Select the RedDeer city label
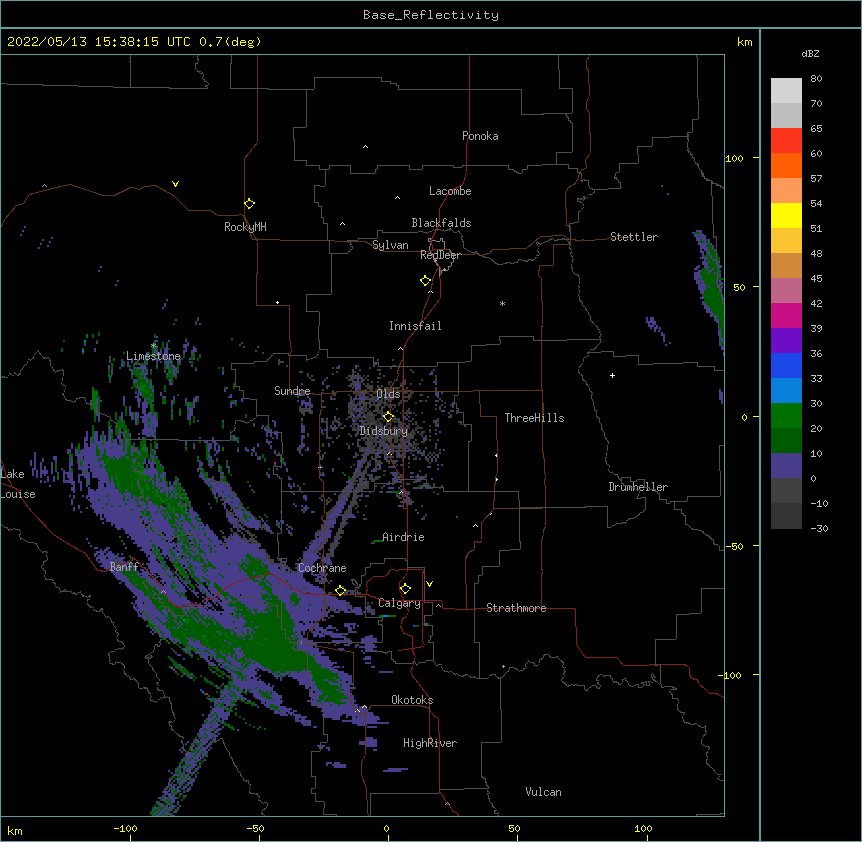862x842 pixels. point(440,255)
